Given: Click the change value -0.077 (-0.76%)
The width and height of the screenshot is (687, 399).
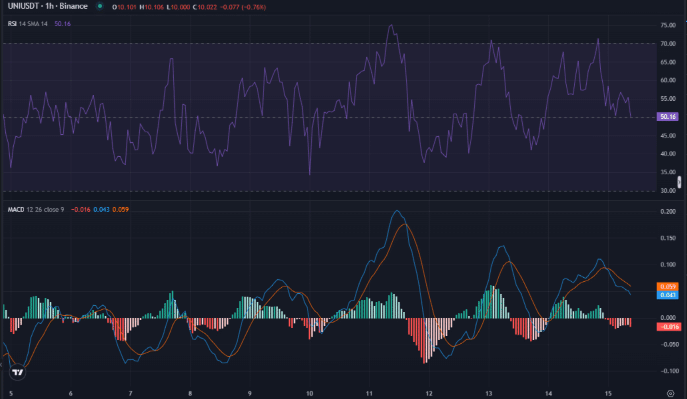Looking at the screenshot, I should click(x=243, y=7).
